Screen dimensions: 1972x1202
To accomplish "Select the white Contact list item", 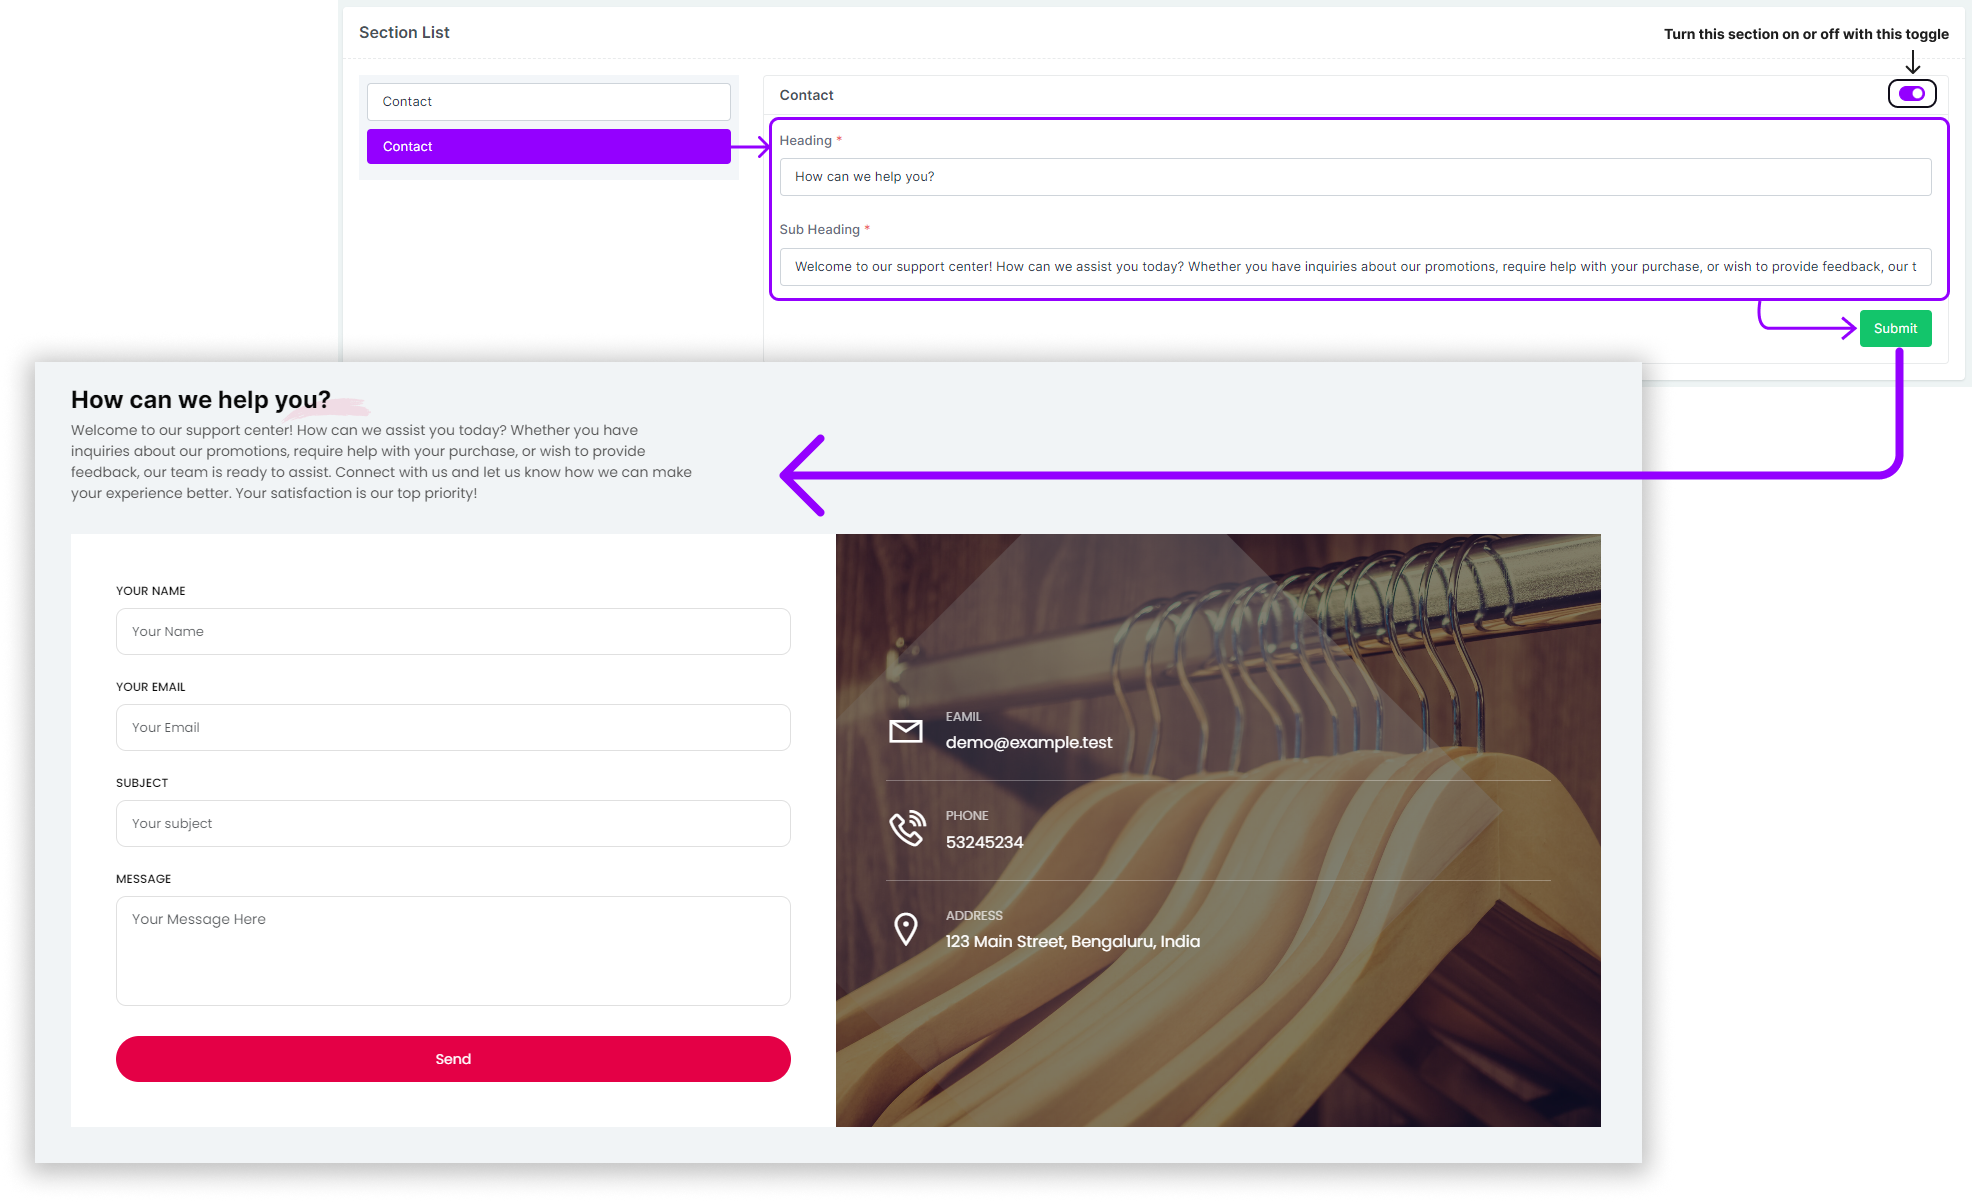I will click(x=548, y=102).
